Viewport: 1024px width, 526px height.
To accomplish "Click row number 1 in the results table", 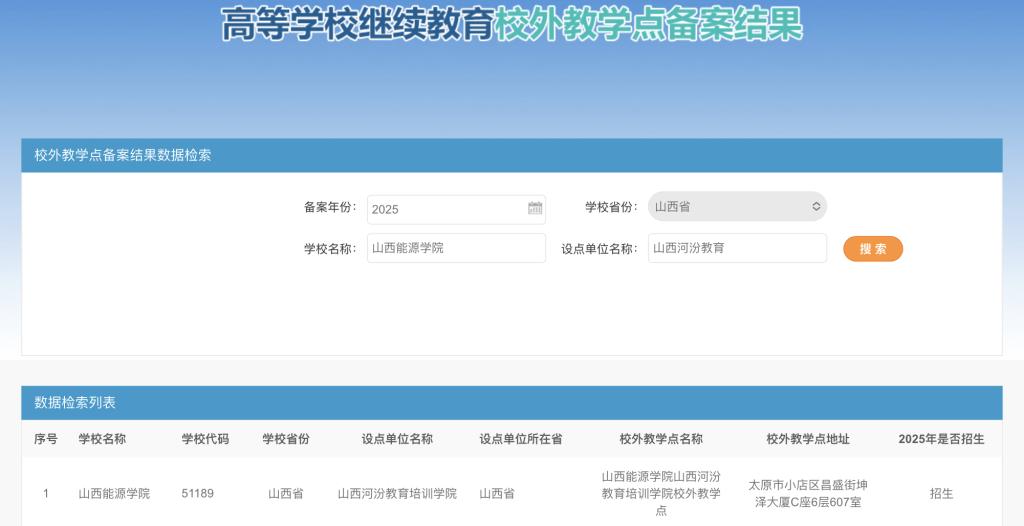I will click(46, 493).
